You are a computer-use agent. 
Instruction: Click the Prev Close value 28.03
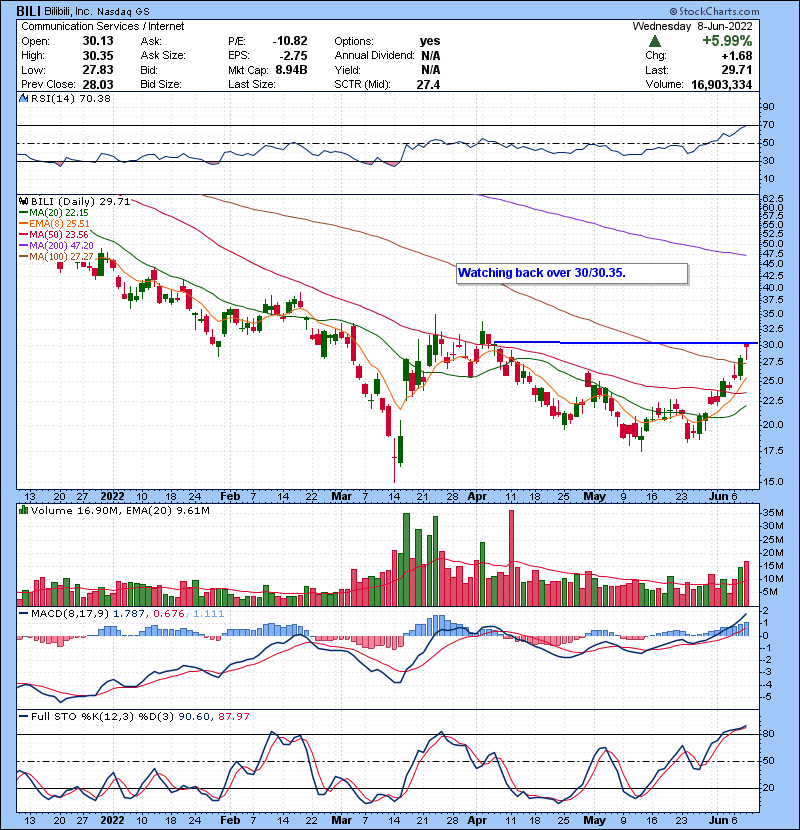click(97, 84)
